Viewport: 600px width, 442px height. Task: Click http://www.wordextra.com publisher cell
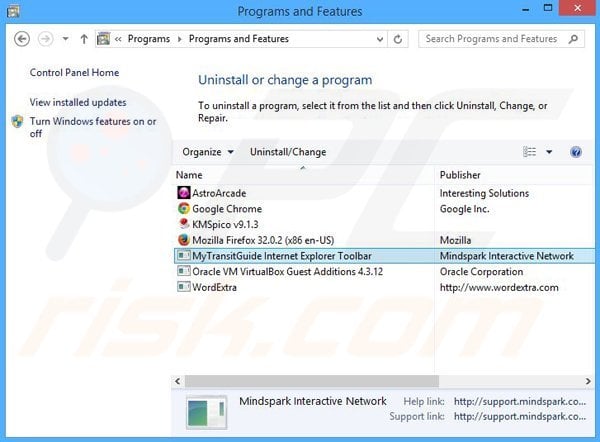point(499,287)
